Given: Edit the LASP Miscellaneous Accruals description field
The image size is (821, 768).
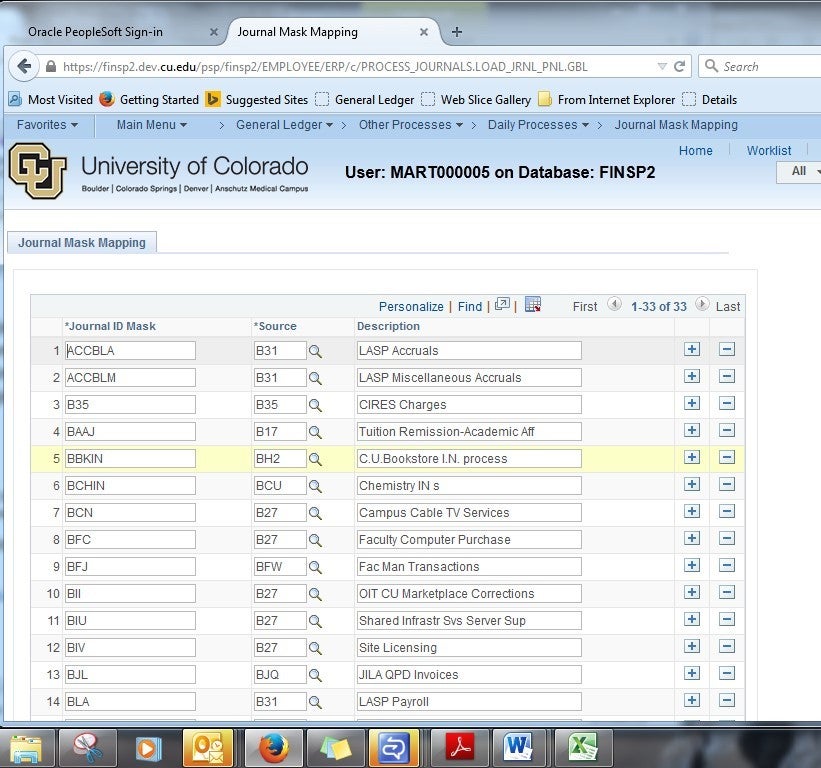Looking at the screenshot, I should [469, 377].
